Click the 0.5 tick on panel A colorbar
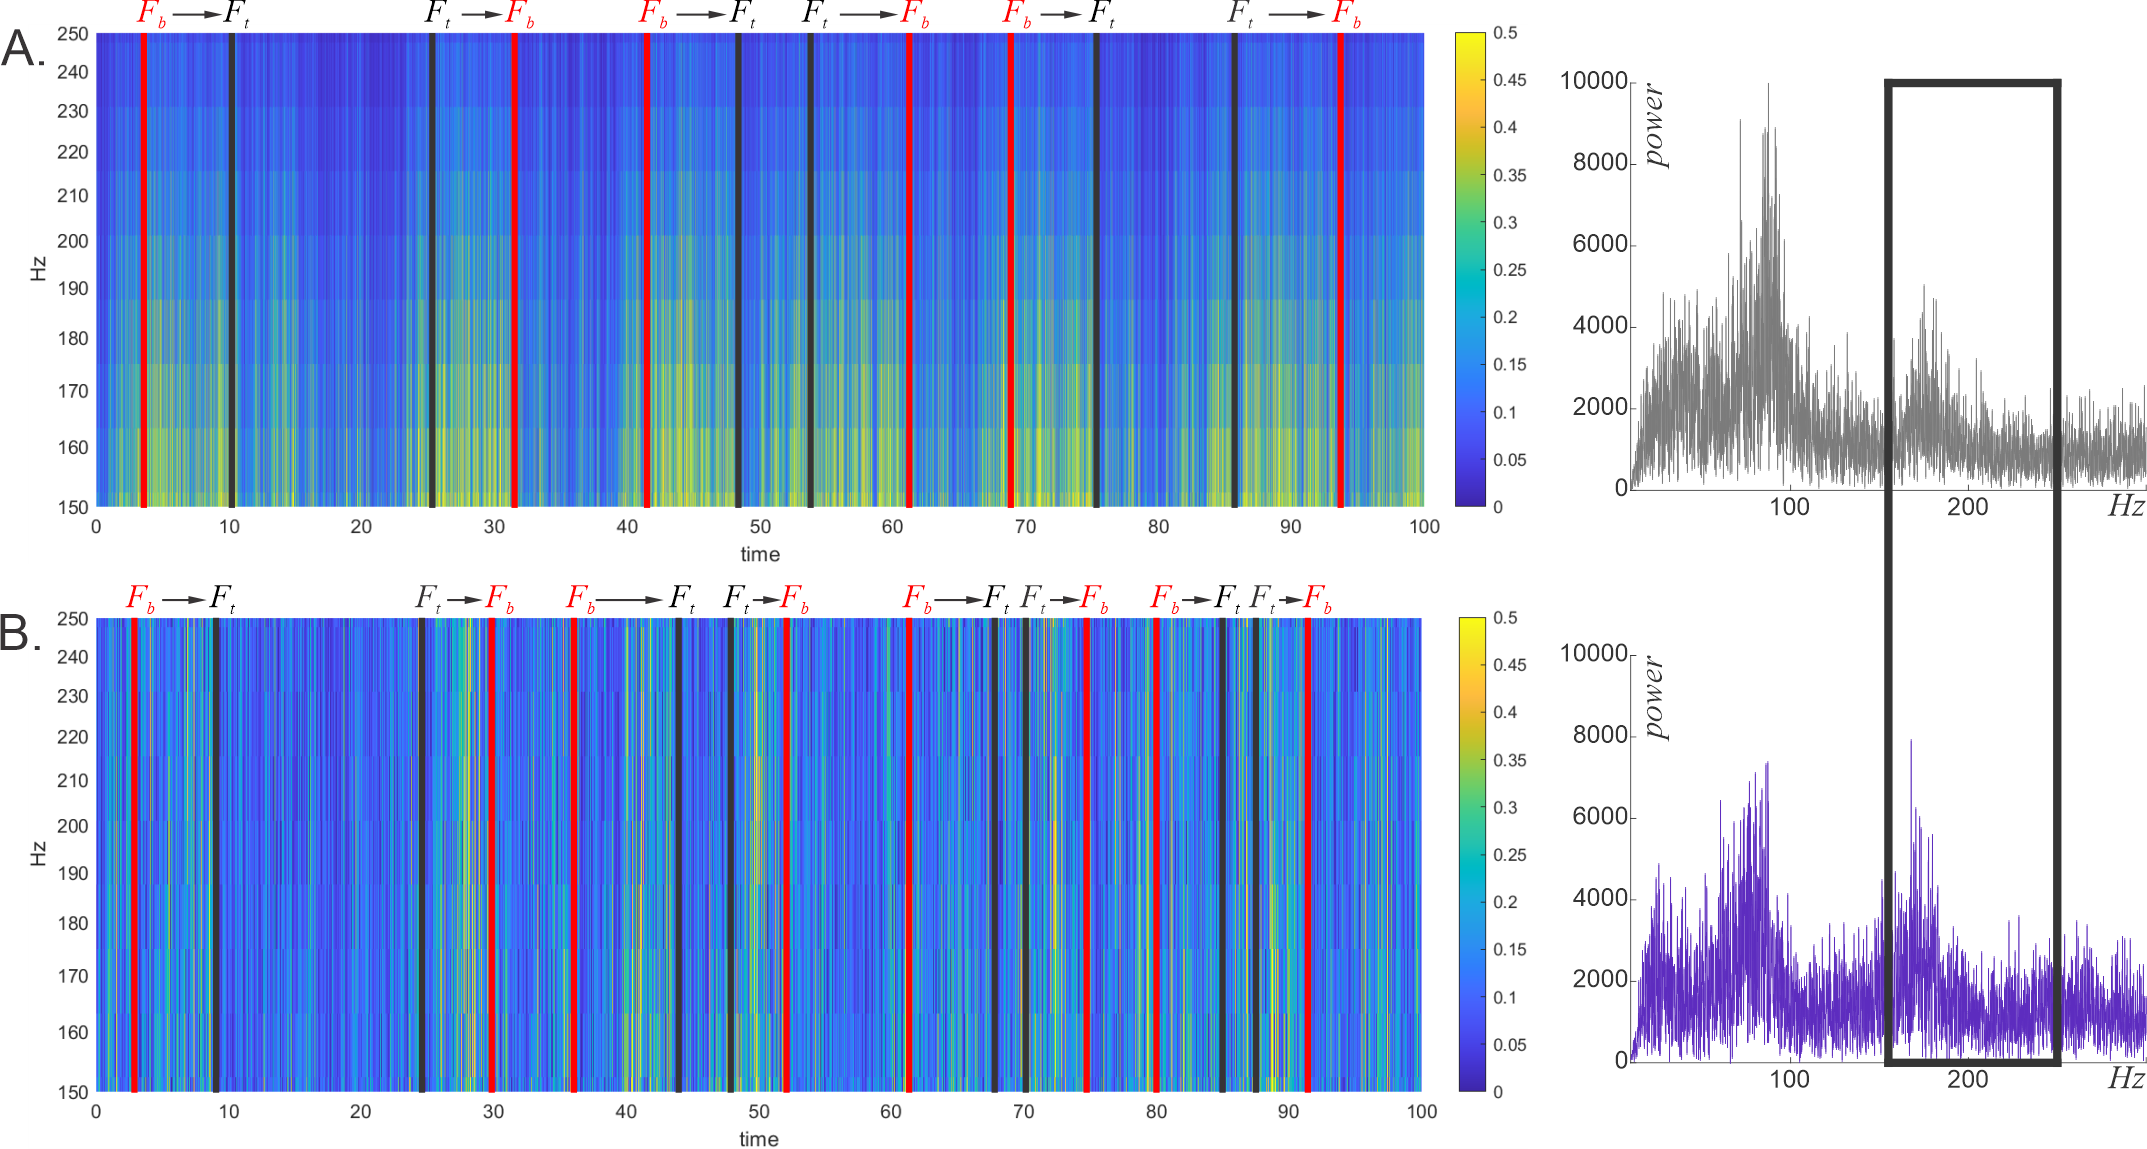This screenshot has height=1149, width=2147. tap(1504, 33)
